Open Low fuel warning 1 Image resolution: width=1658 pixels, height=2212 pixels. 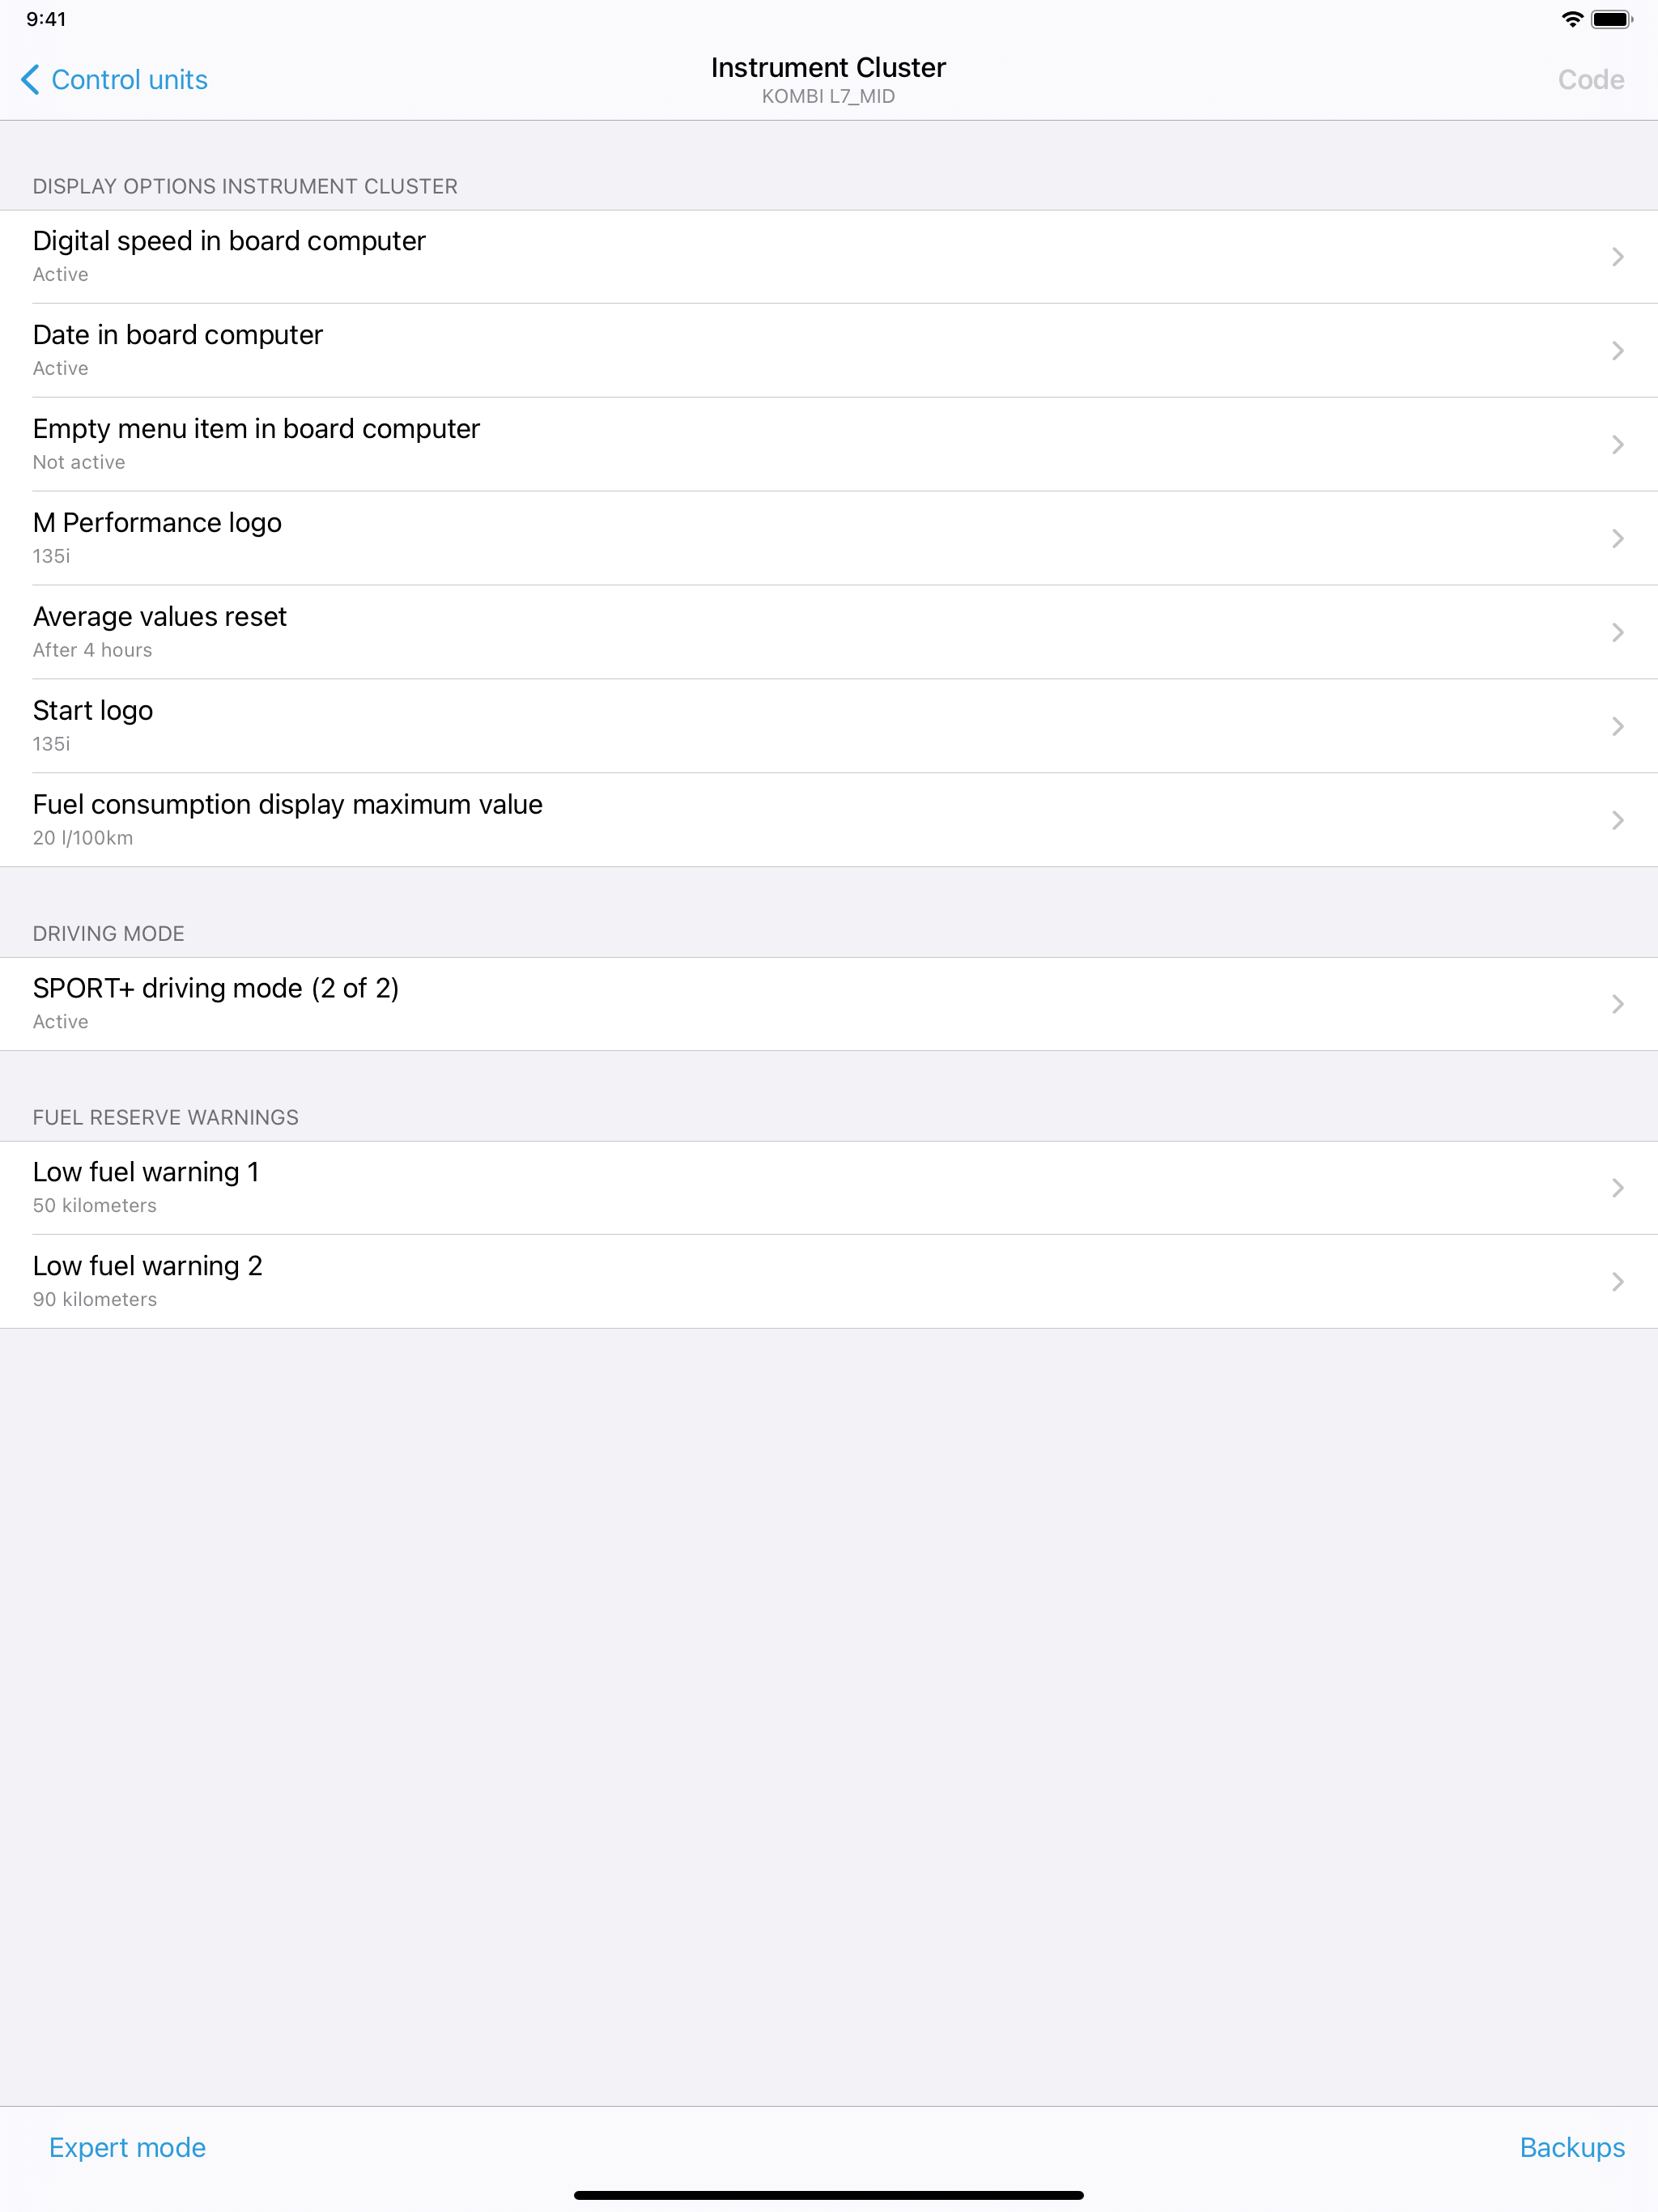coord(146,1188)
